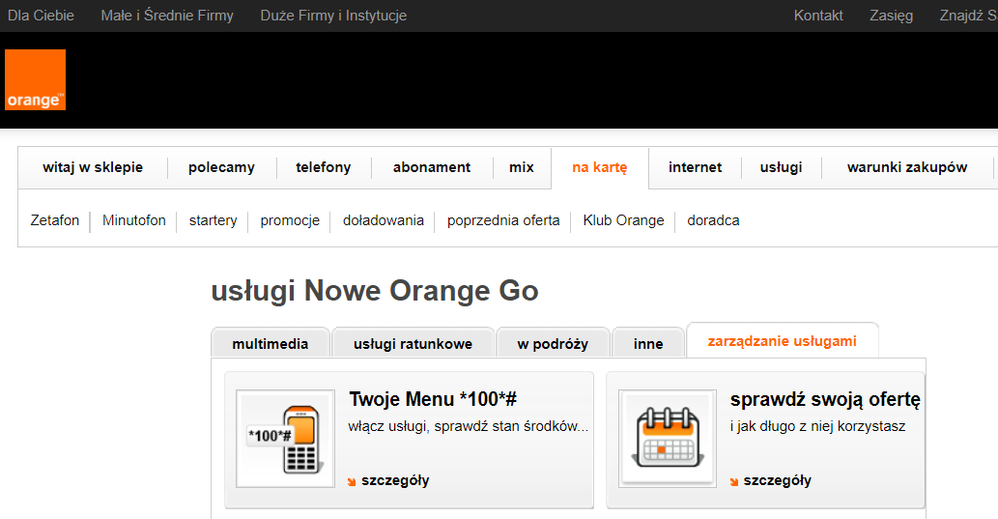The image size is (998, 519).
Task: Click the calendar offer icon
Action: click(x=668, y=439)
